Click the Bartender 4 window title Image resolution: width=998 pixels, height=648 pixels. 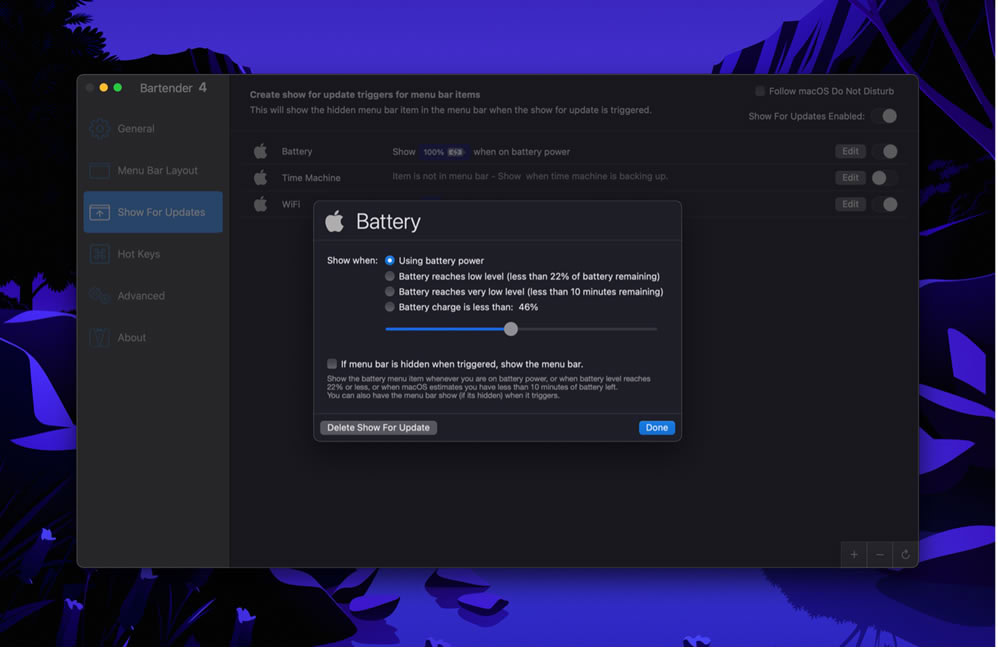(x=173, y=88)
